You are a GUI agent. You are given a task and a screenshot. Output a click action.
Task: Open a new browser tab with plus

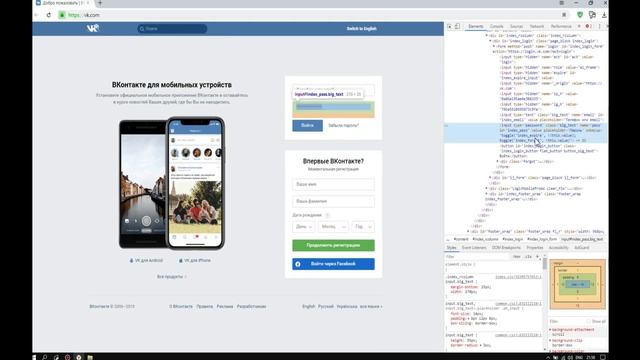click(x=100, y=3)
